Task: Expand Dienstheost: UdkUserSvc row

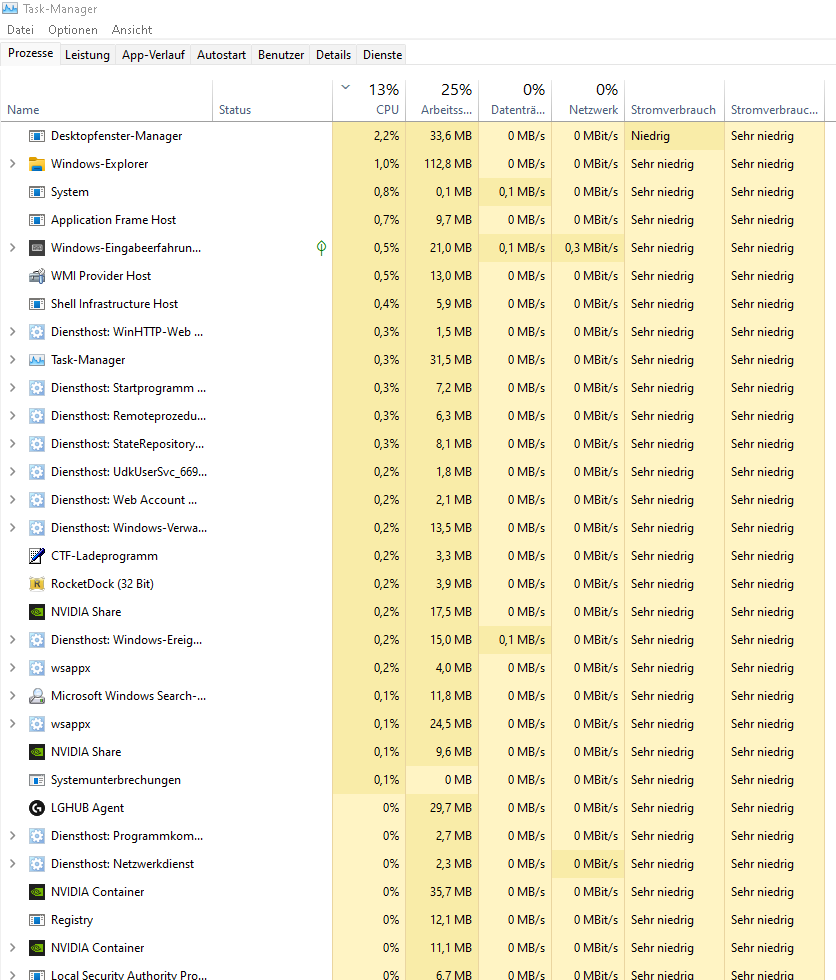Action: click(x=12, y=472)
